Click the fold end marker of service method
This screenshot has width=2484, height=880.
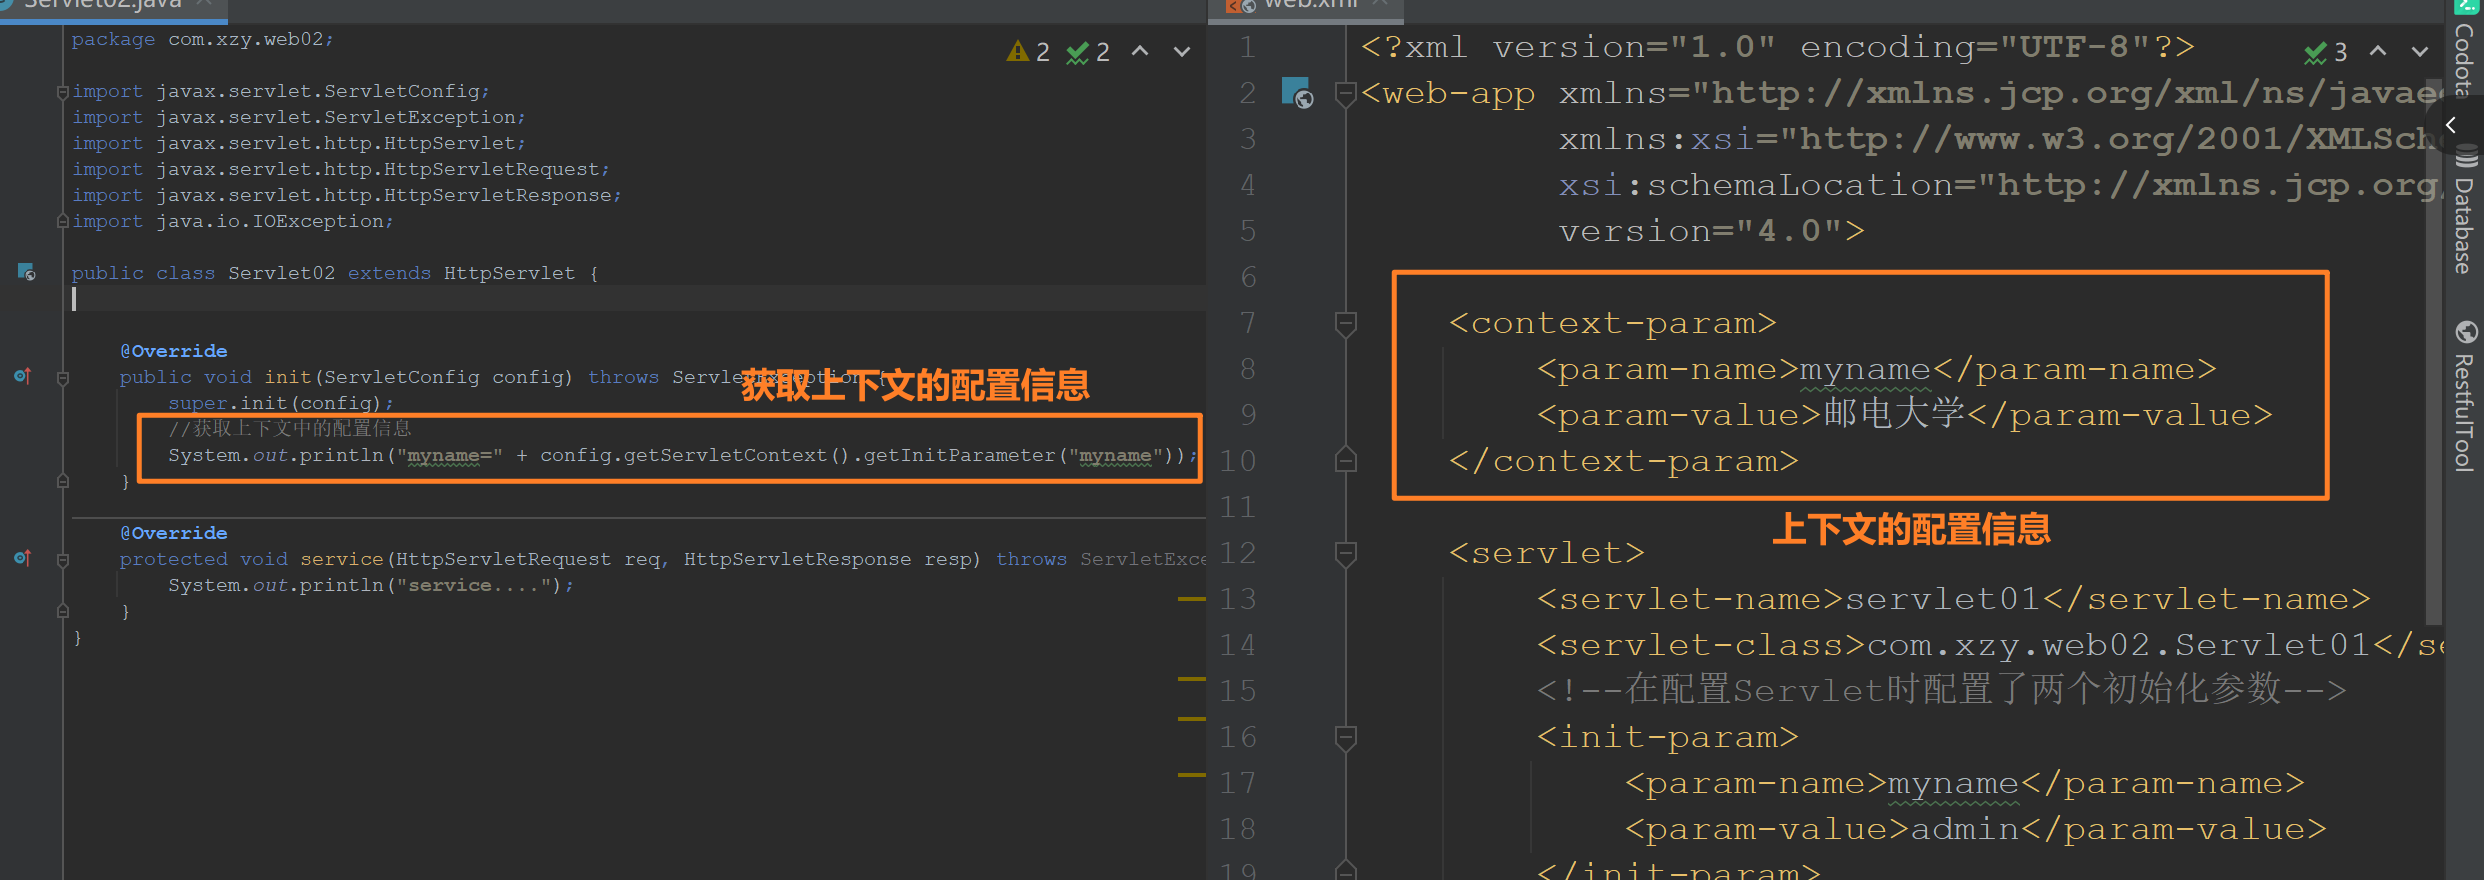(63, 611)
